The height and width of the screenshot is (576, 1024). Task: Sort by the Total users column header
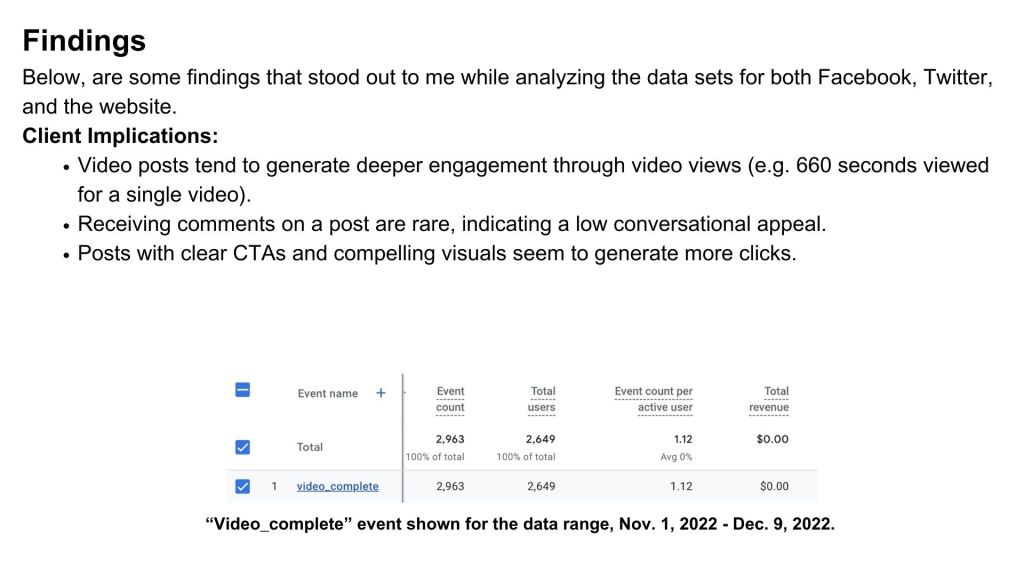coord(541,399)
